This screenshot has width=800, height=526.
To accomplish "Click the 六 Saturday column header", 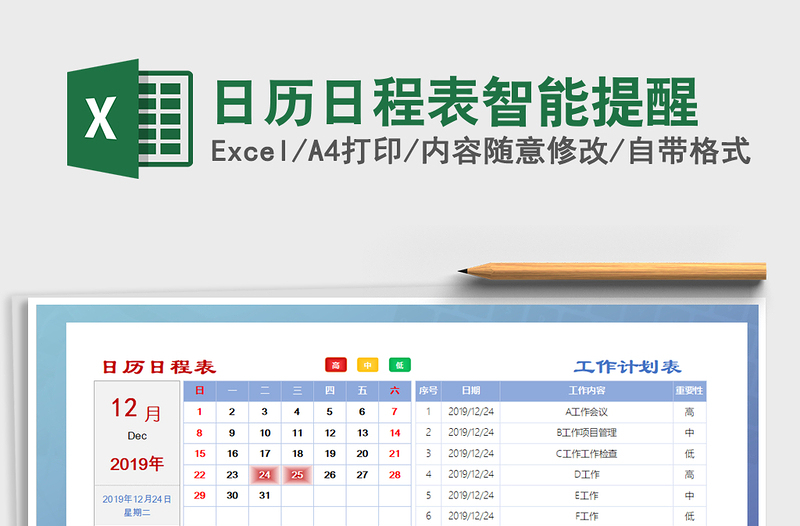I will (x=394, y=391).
